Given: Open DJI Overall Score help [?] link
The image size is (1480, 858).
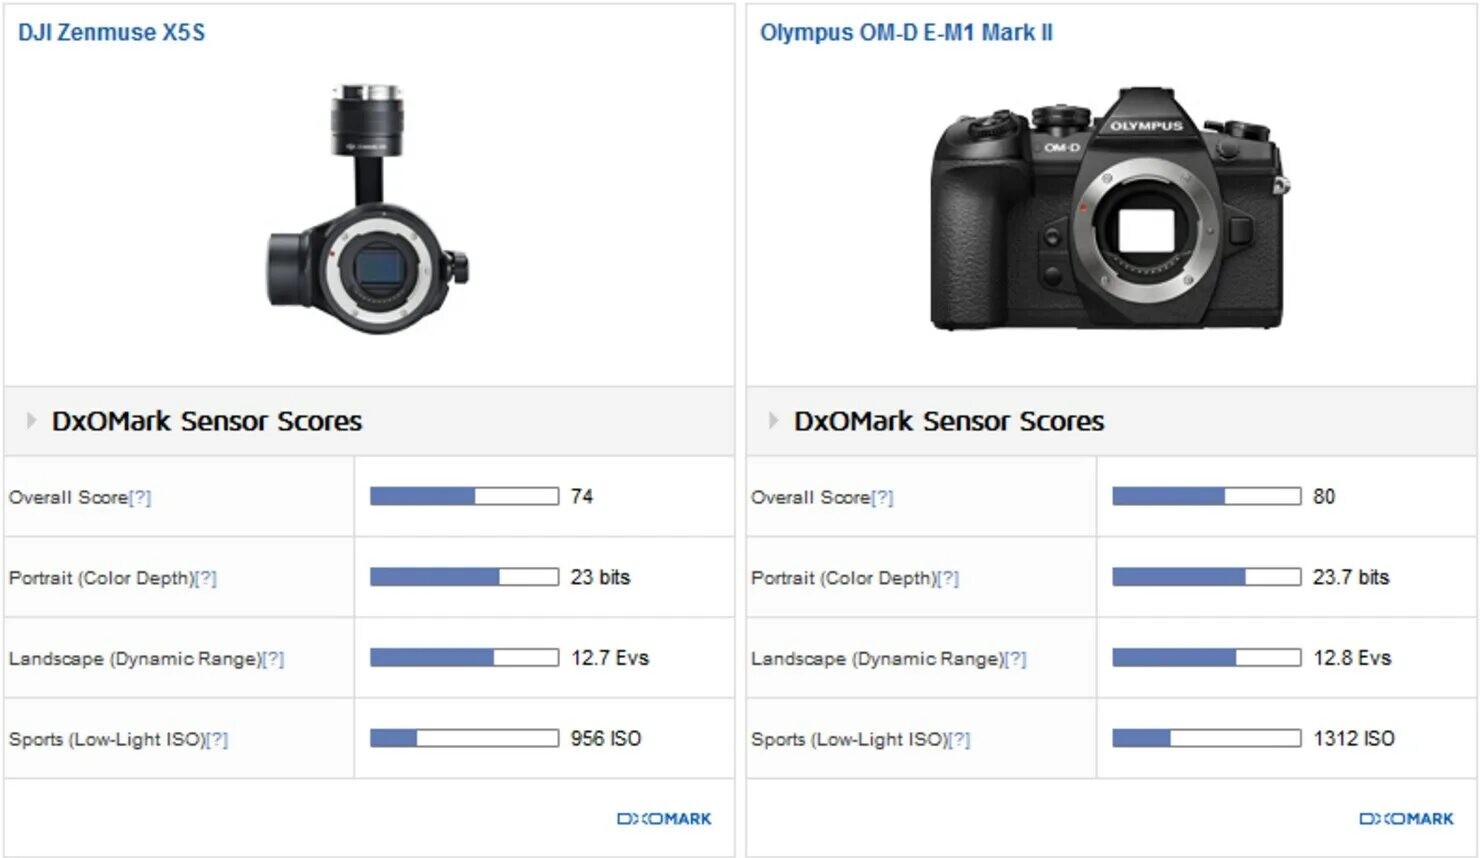Looking at the screenshot, I should coord(140,497).
